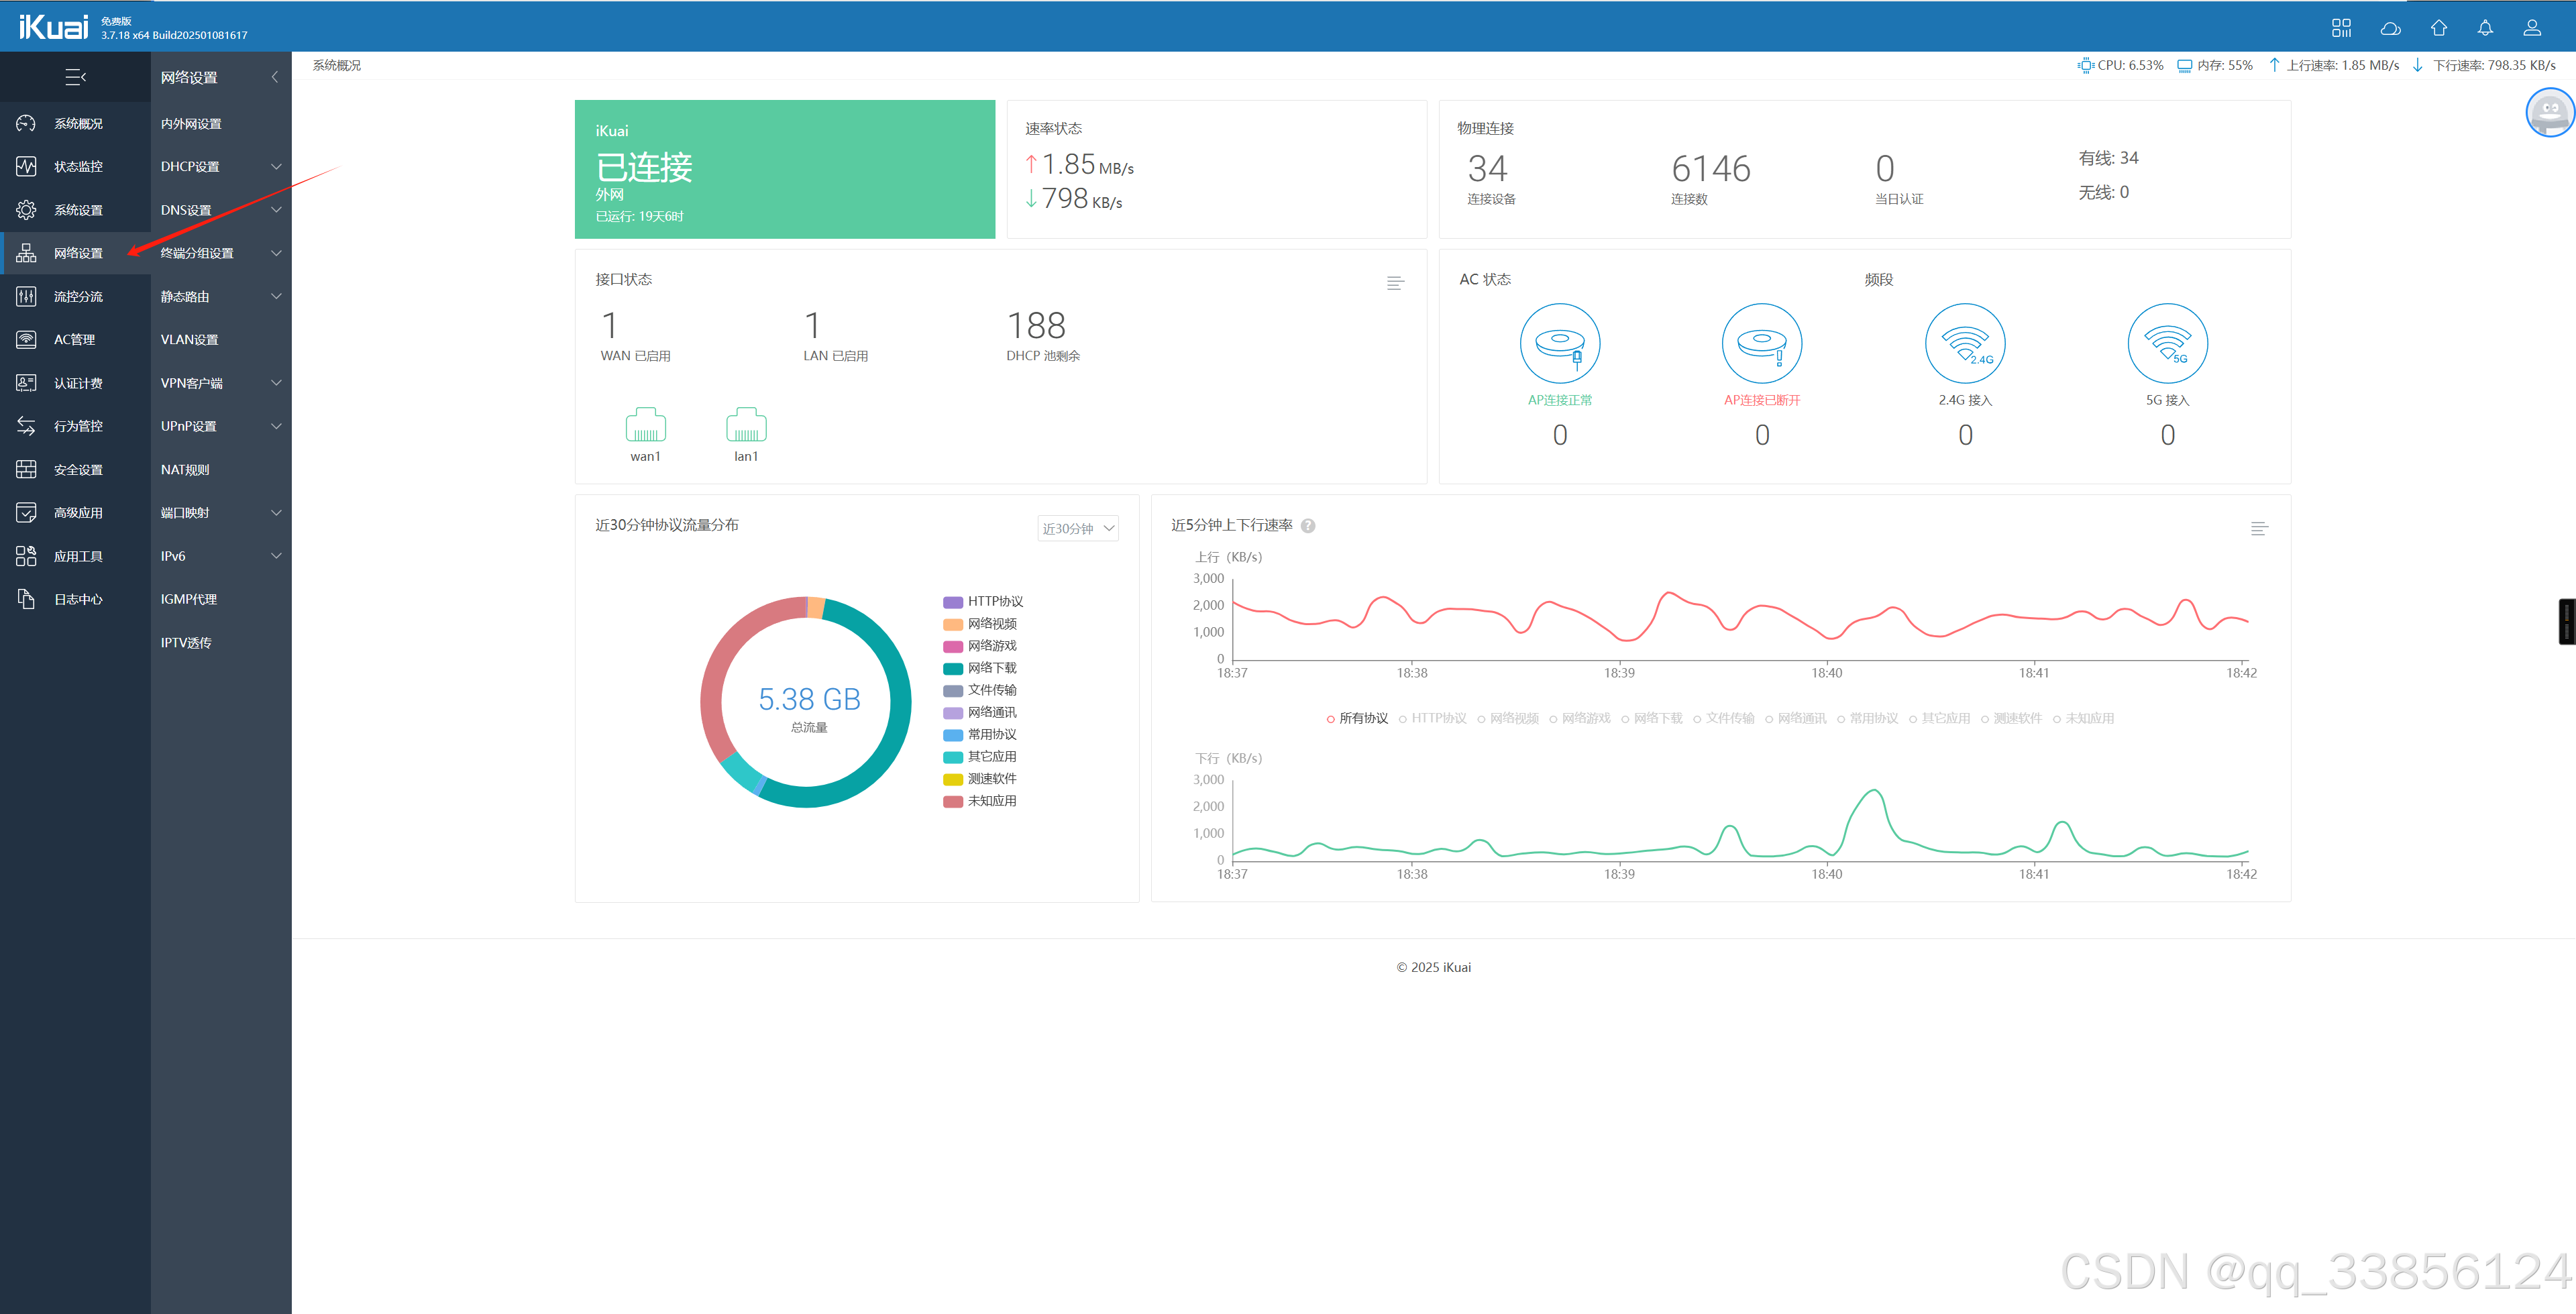Open the notification bell icon
Screen dimensions: 2576x1314
[x=2485, y=28]
